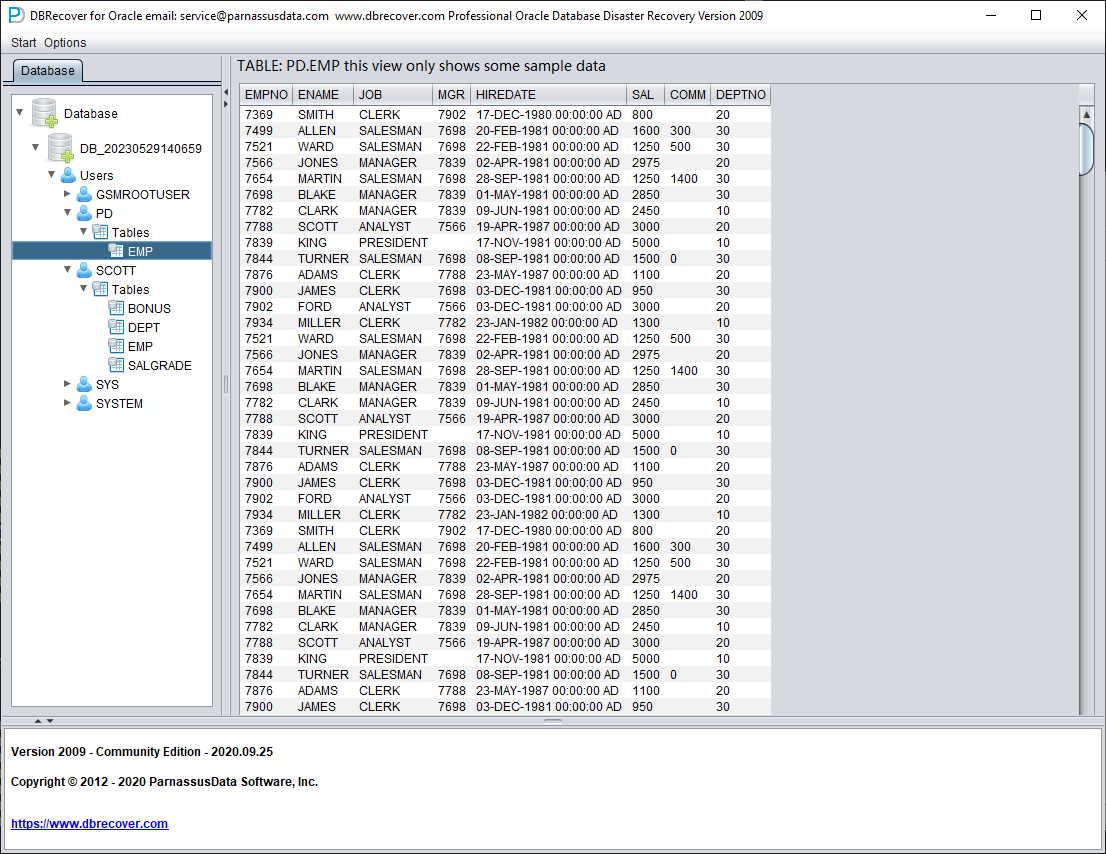Open the DEPT table icon
Viewport: 1106px width, 854px height.
pos(116,327)
